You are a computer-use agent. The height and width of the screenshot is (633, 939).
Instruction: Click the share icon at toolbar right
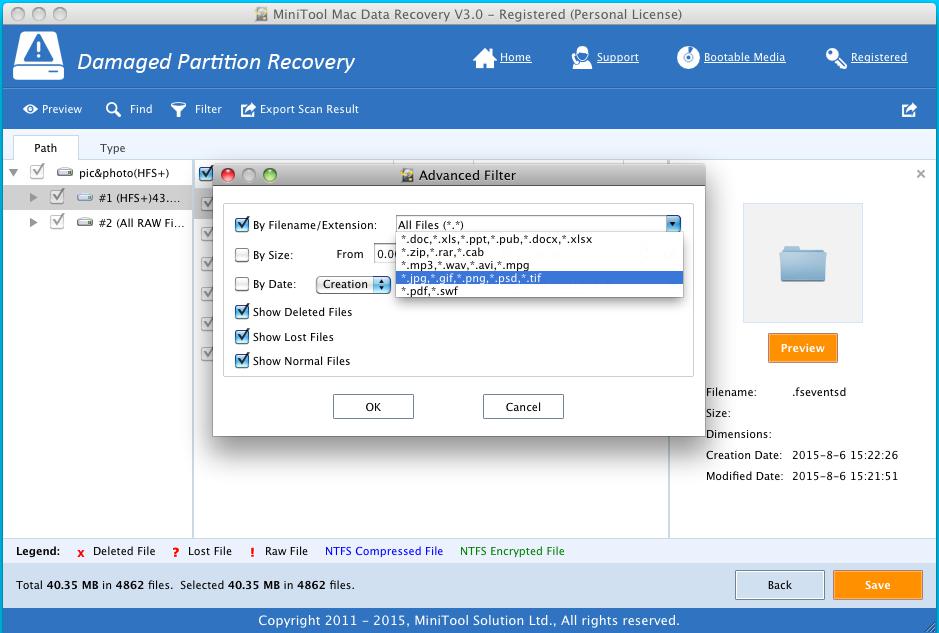tap(909, 110)
